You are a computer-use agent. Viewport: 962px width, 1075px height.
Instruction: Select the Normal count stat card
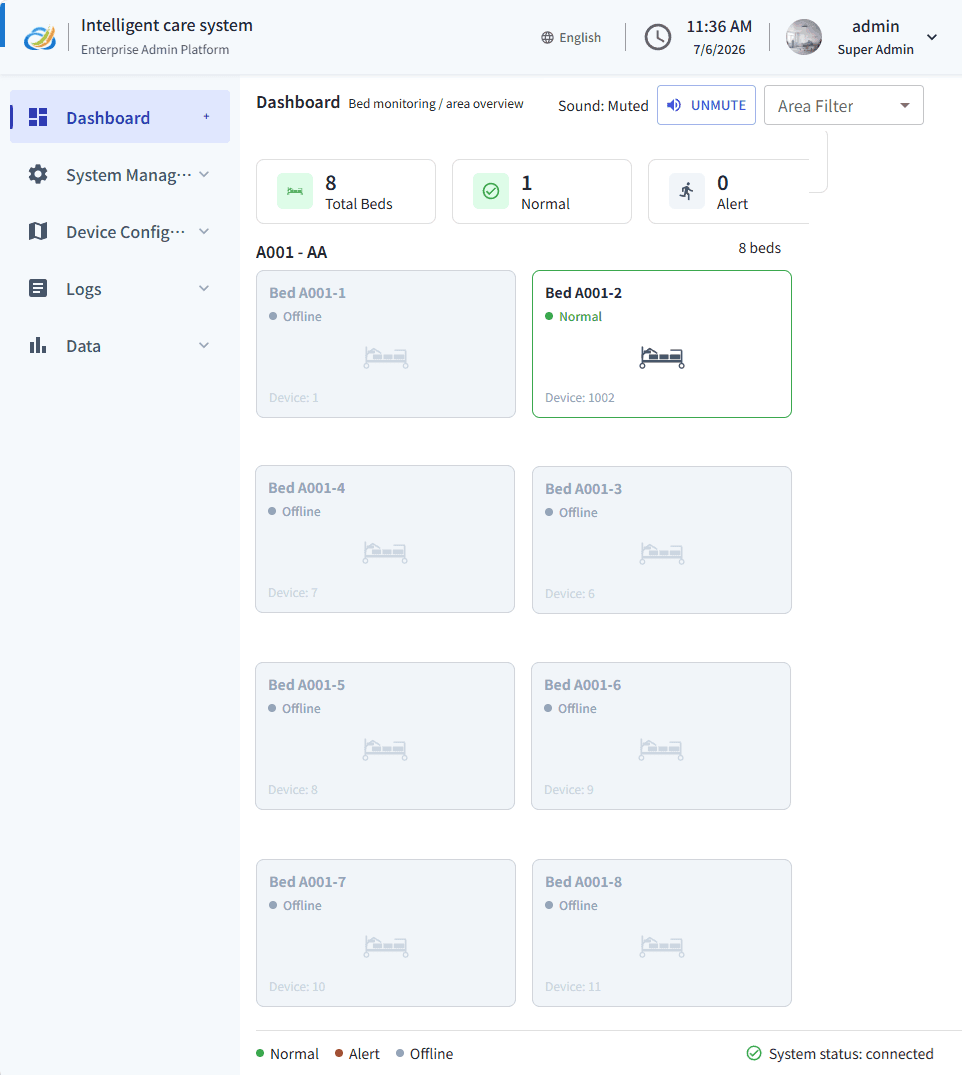pos(542,192)
